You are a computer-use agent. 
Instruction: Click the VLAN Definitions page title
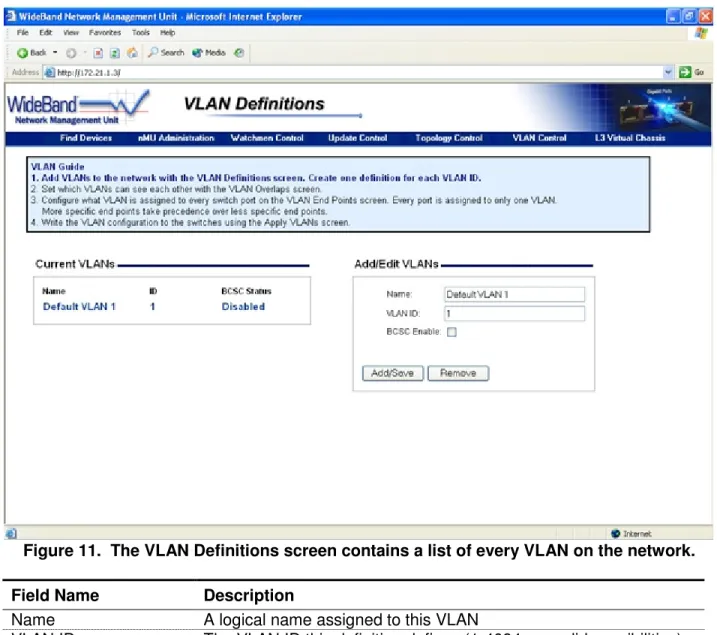[254, 104]
